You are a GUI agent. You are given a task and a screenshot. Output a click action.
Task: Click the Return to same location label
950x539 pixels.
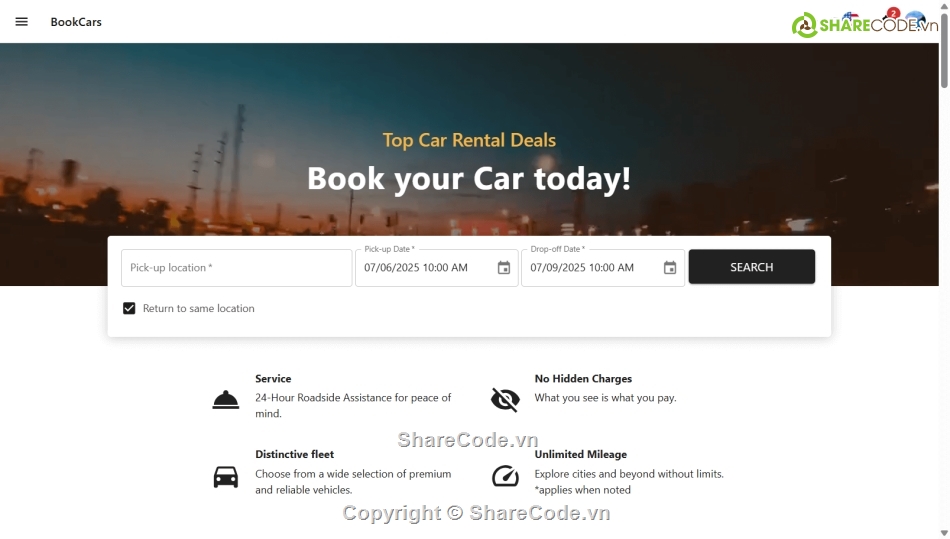(x=199, y=308)
